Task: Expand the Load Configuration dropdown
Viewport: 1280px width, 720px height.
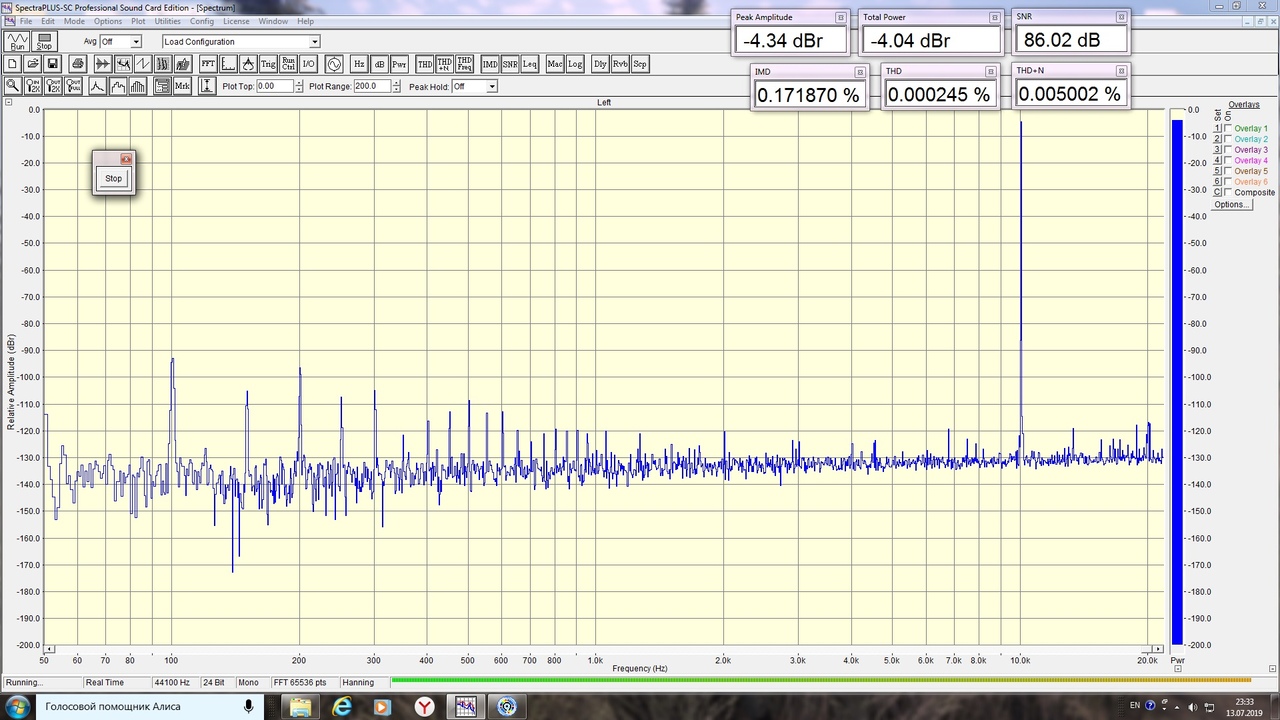Action: tap(314, 42)
